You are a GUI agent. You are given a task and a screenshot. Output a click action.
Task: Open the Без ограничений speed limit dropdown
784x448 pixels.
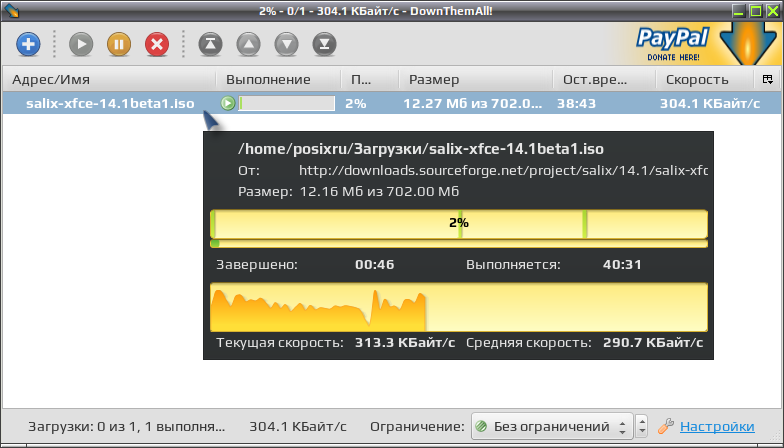click(x=552, y=426)
